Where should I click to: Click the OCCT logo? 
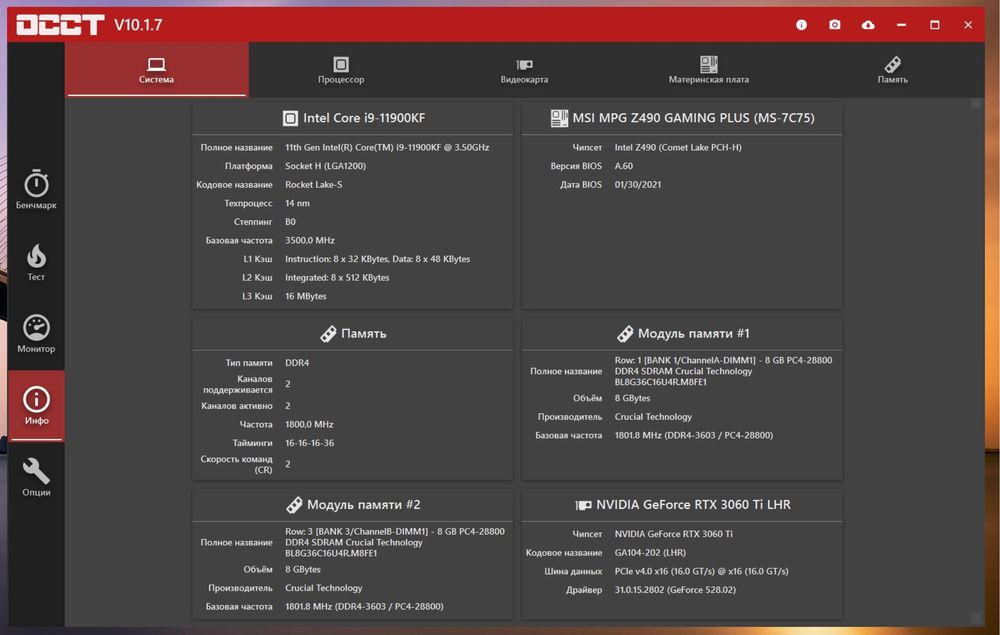(60, 25)
